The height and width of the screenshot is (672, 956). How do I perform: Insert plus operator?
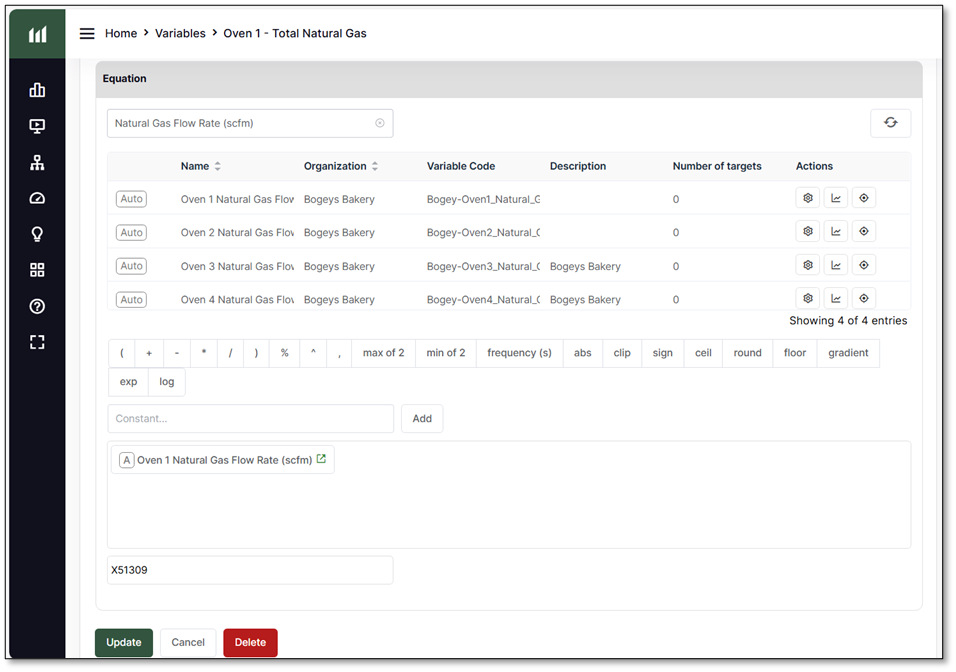pos(149,353)
